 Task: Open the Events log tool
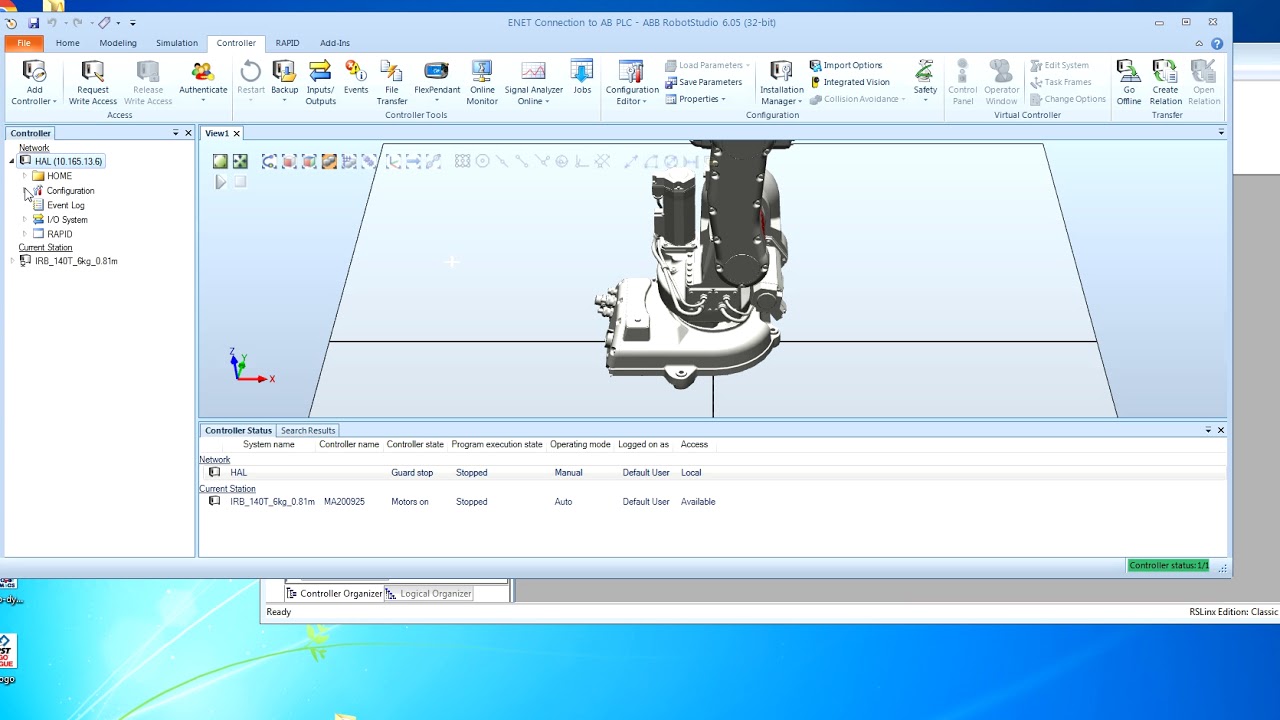click(x=356, y=78)
